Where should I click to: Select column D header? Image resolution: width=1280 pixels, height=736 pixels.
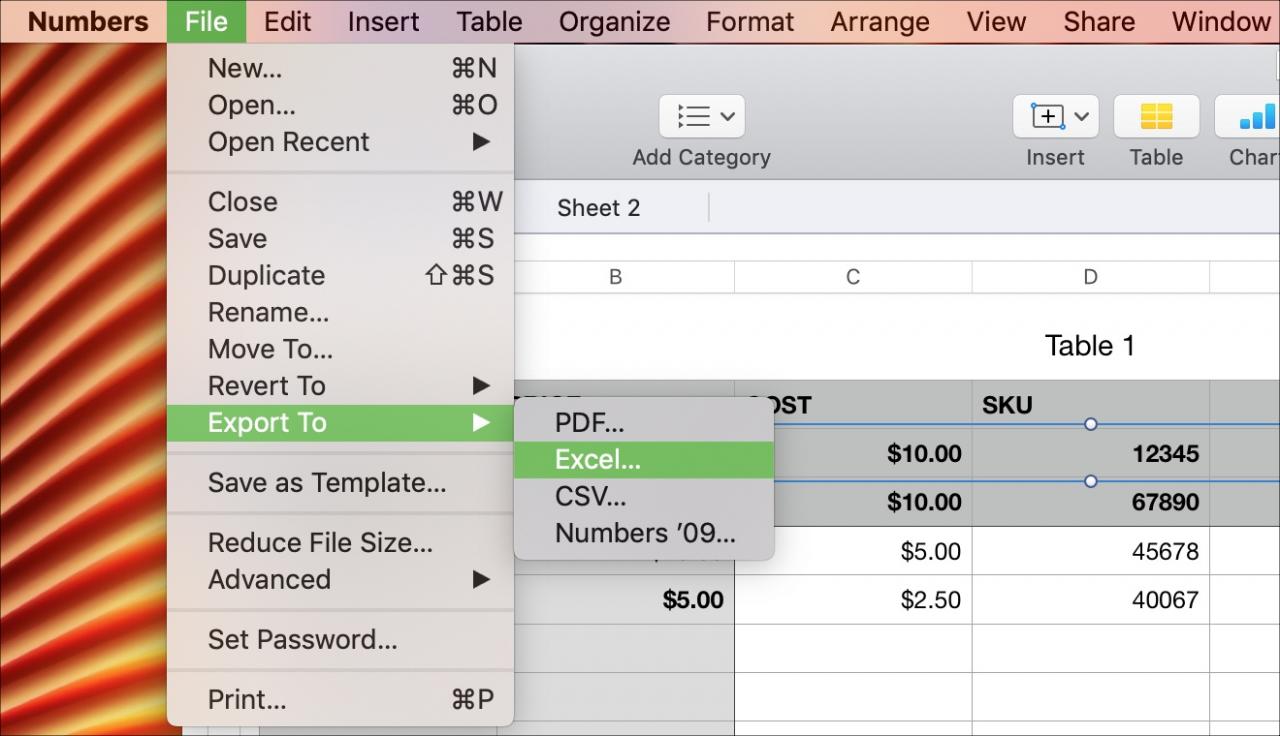1090,277
